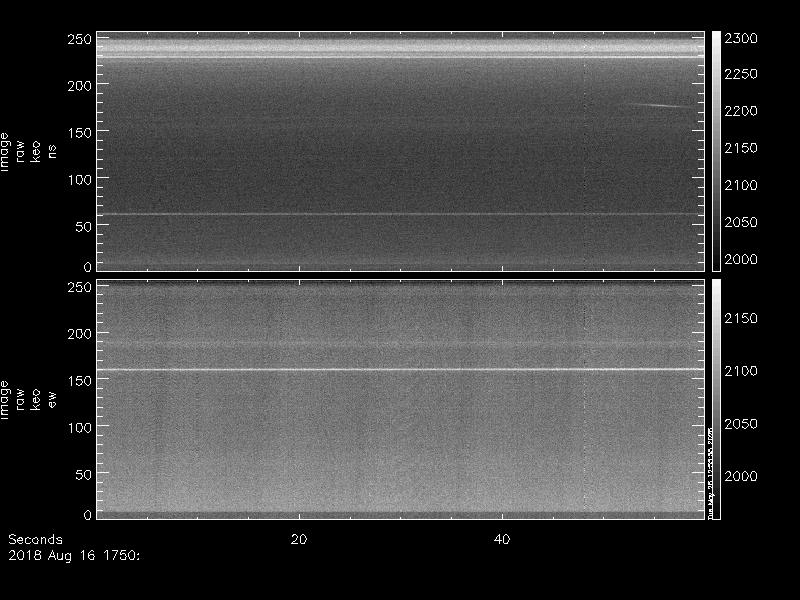The image size is (800, 600).
Task: Click the '2100' label on lower colorbar
Action: pos(741,371)
